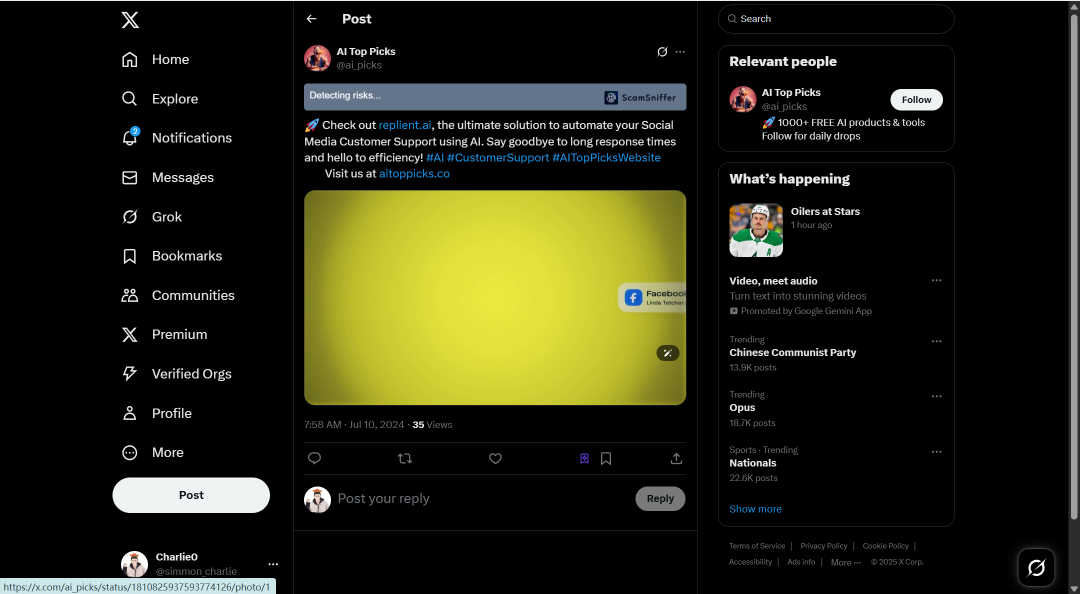
Task: Follow AI Top Picks
Action: [916, 99]
